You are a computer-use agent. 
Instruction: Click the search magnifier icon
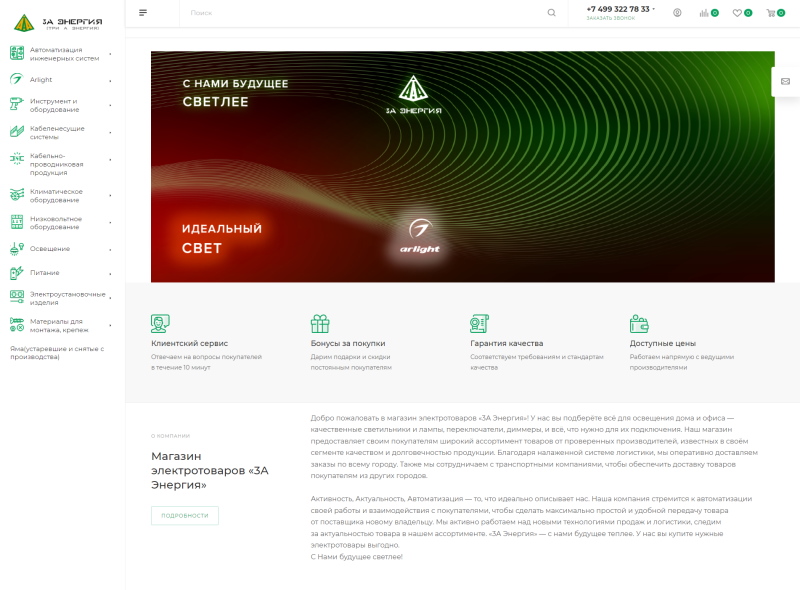click(551, 13)
